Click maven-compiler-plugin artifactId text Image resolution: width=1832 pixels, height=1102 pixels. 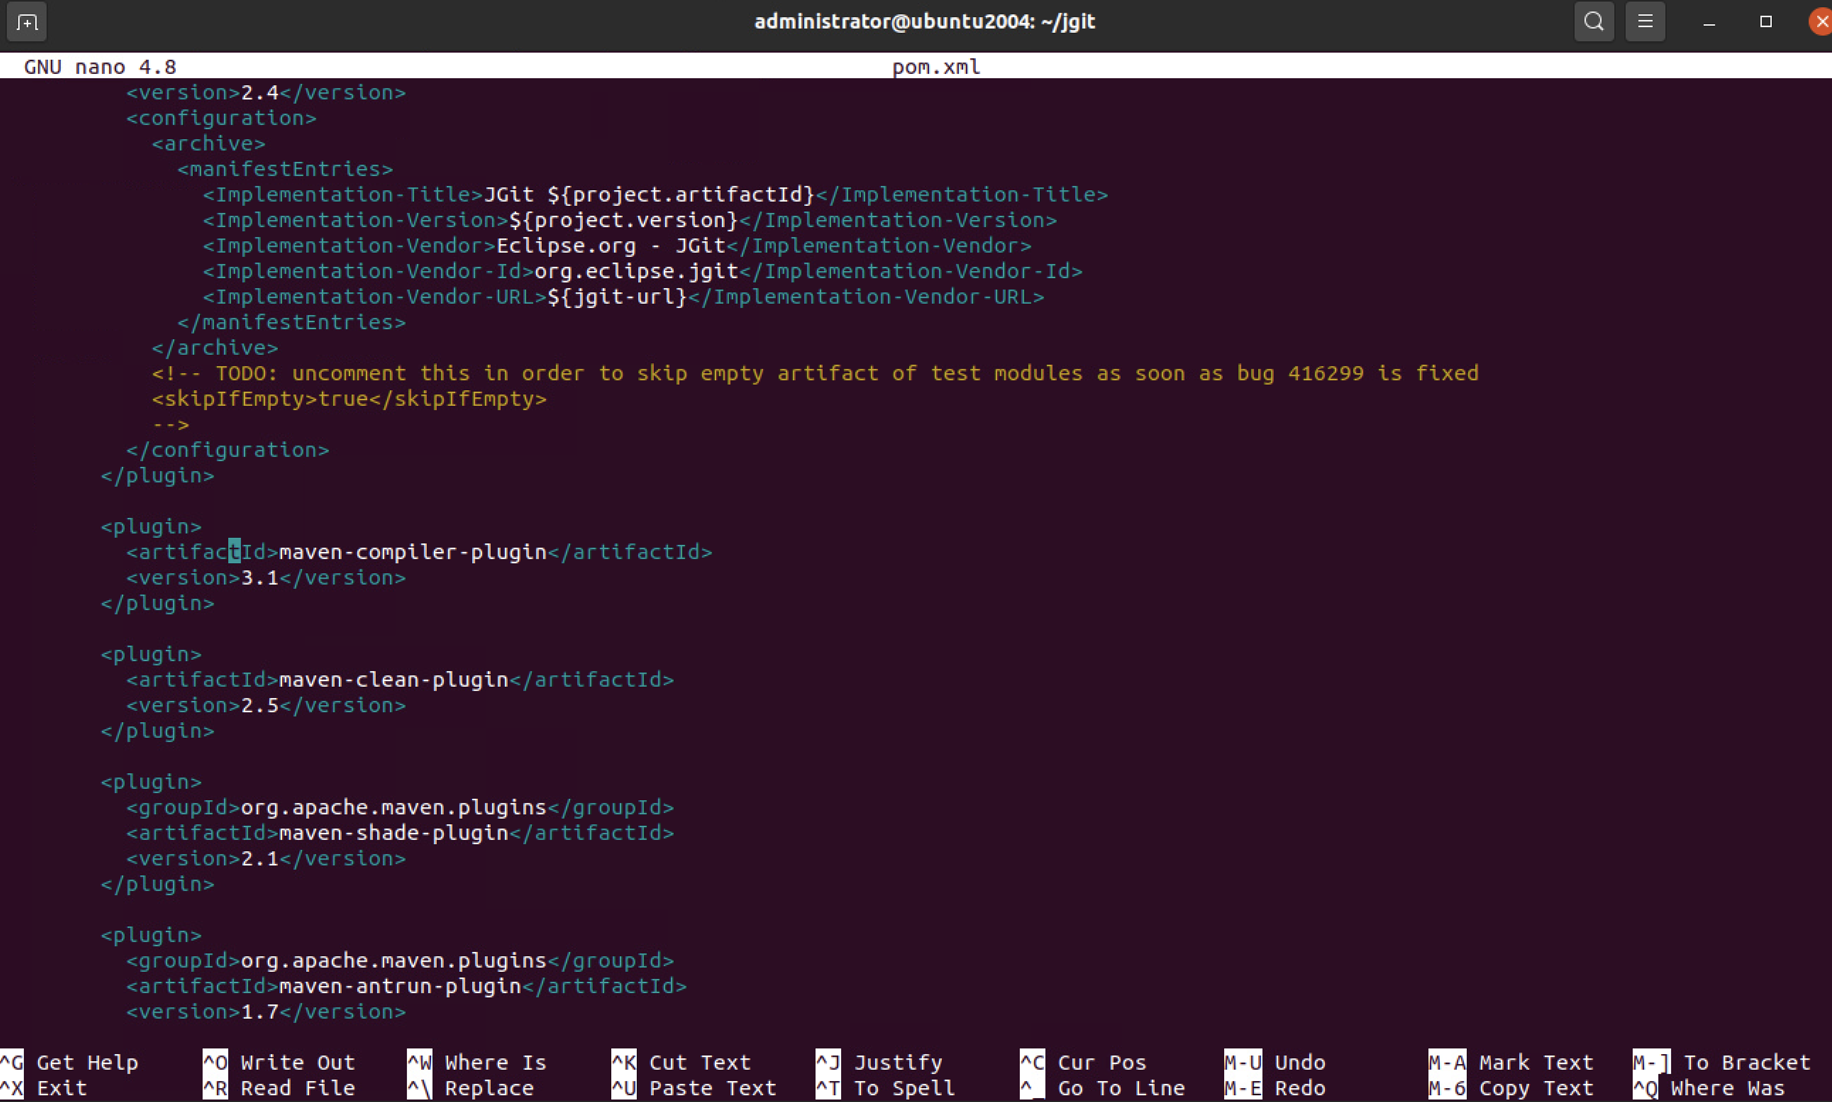coord(413,552)
